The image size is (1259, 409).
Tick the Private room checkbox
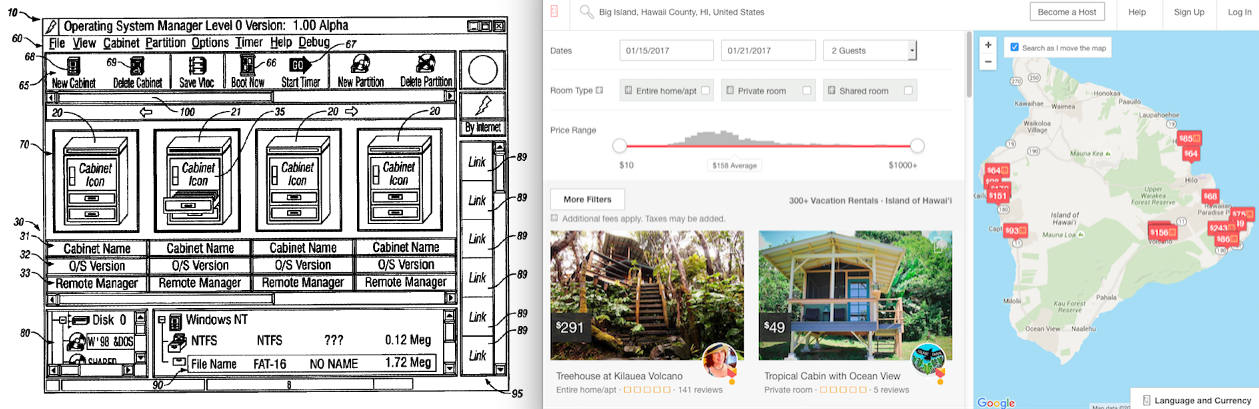(807, 91)
